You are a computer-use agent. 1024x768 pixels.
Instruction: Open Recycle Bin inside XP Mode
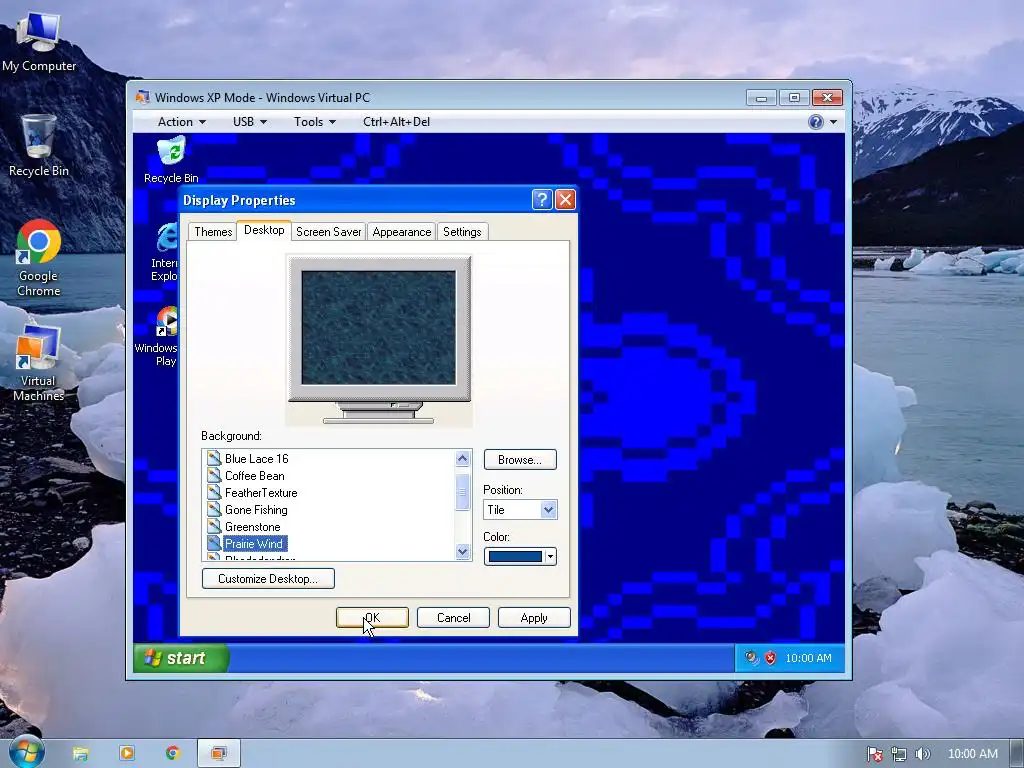point(171,159)
